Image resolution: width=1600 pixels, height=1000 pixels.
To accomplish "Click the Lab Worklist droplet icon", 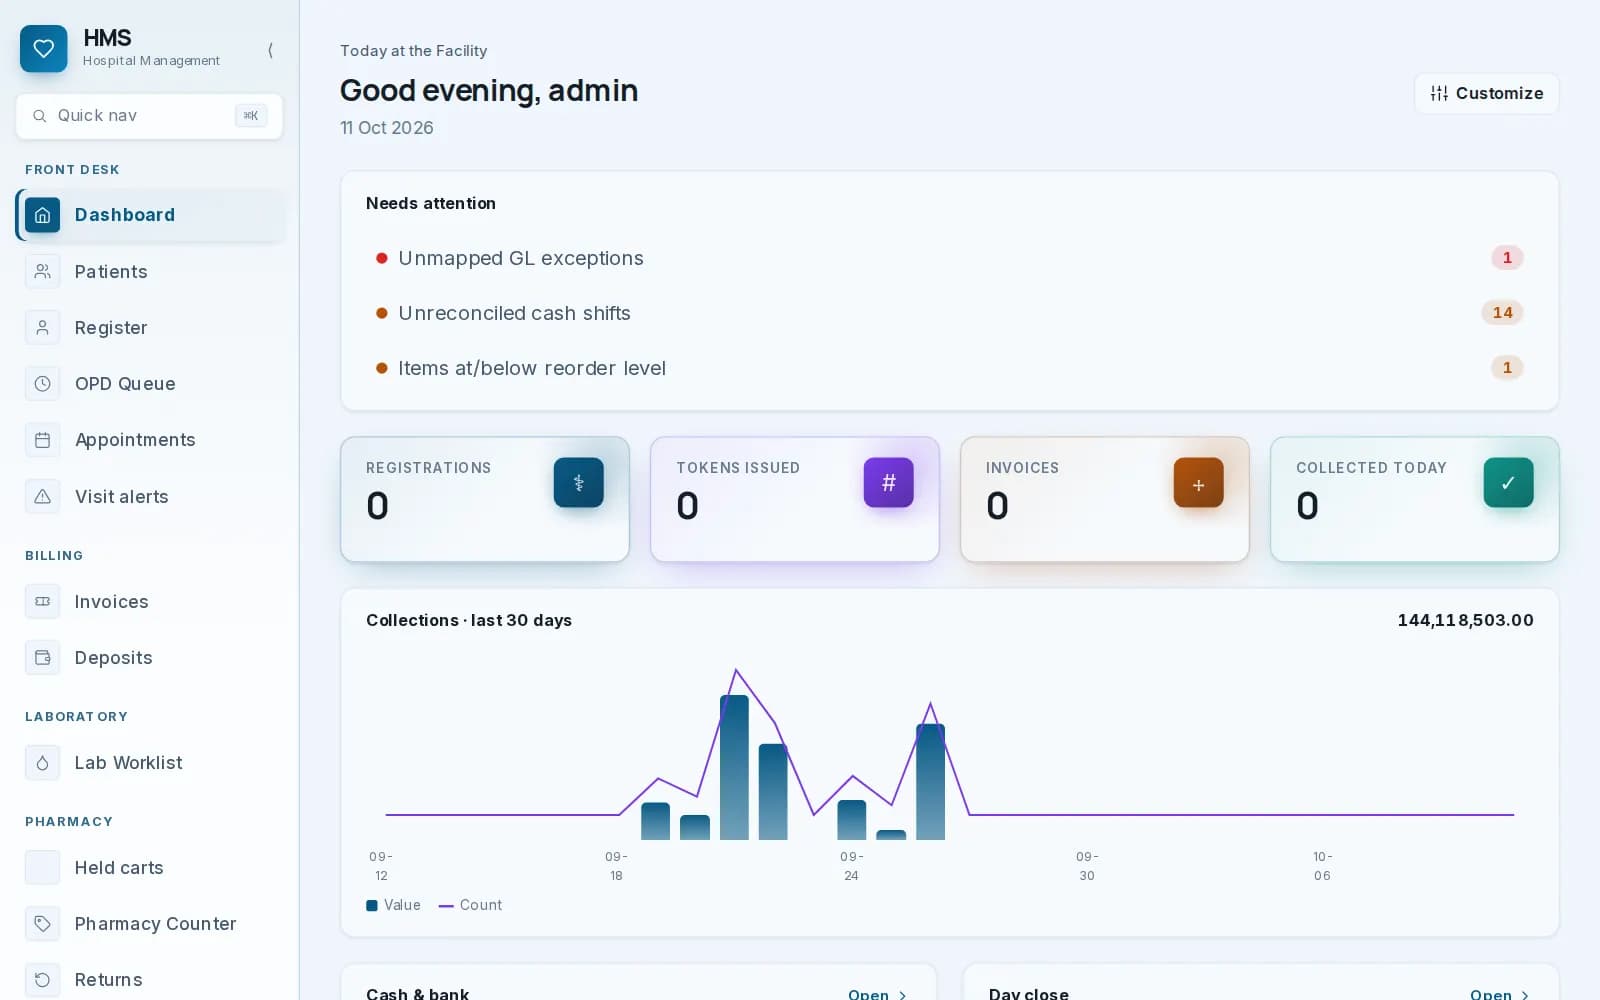I will click(42, 762).
